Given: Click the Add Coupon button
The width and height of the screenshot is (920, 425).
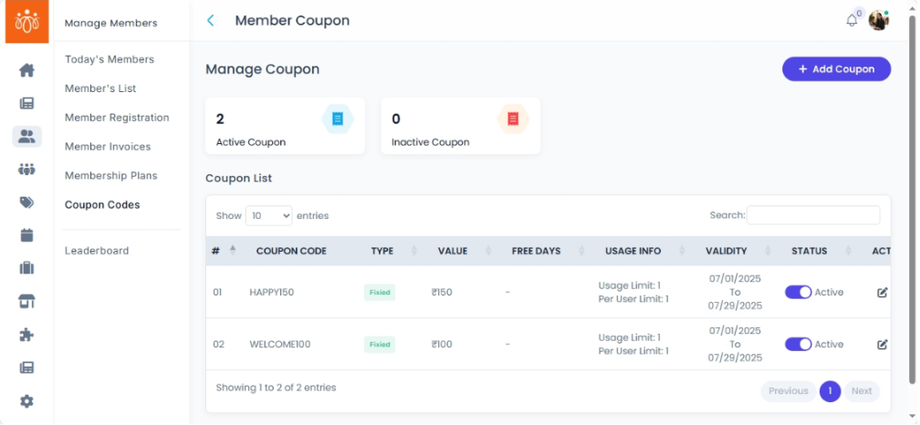Looking at the screenshot, I should click(x=836, y=69).
